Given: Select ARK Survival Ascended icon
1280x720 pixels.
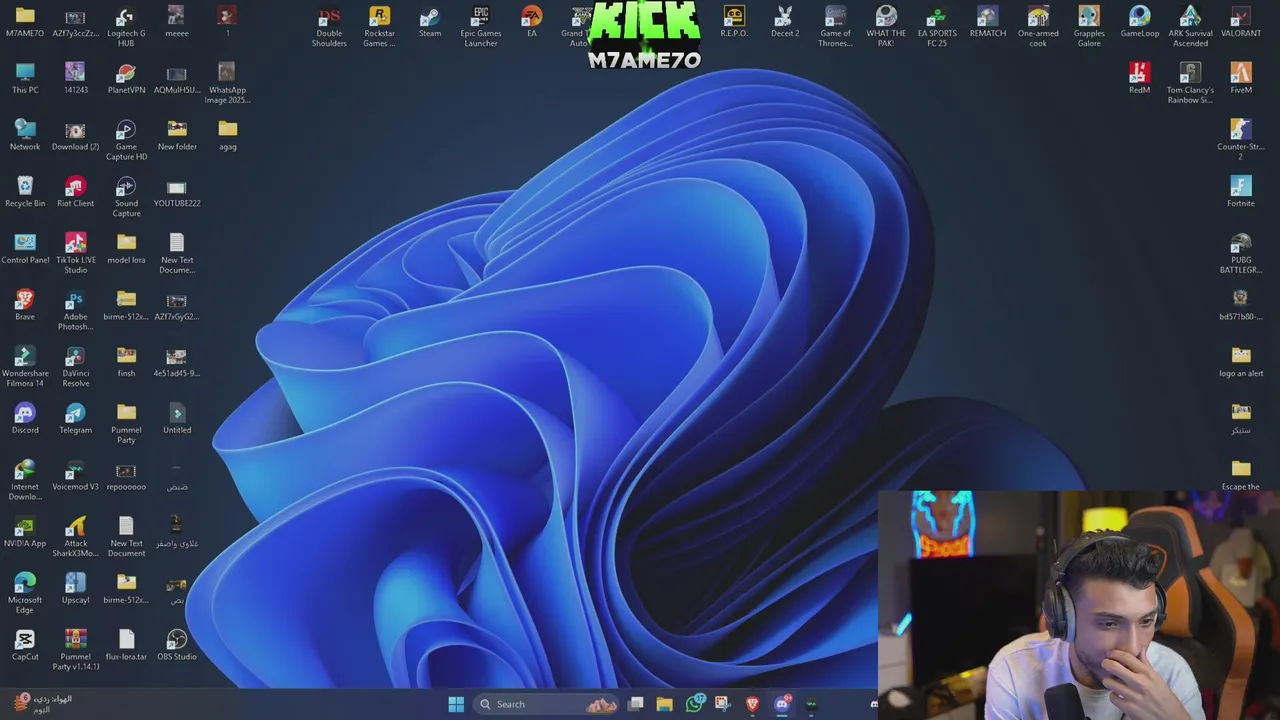Looking at the screenshot, I should (x=1190, y=27).
